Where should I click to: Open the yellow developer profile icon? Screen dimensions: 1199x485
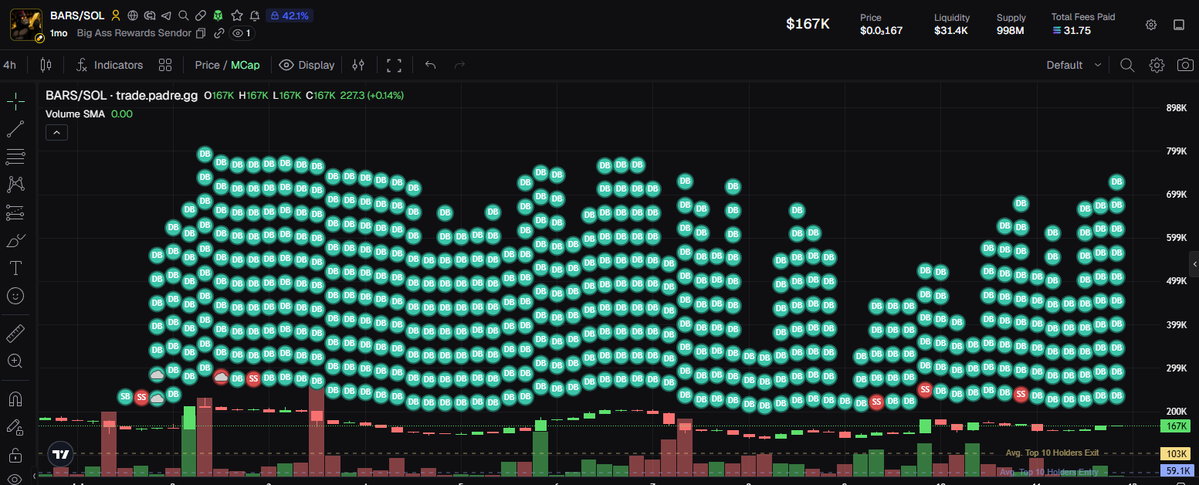115,15
